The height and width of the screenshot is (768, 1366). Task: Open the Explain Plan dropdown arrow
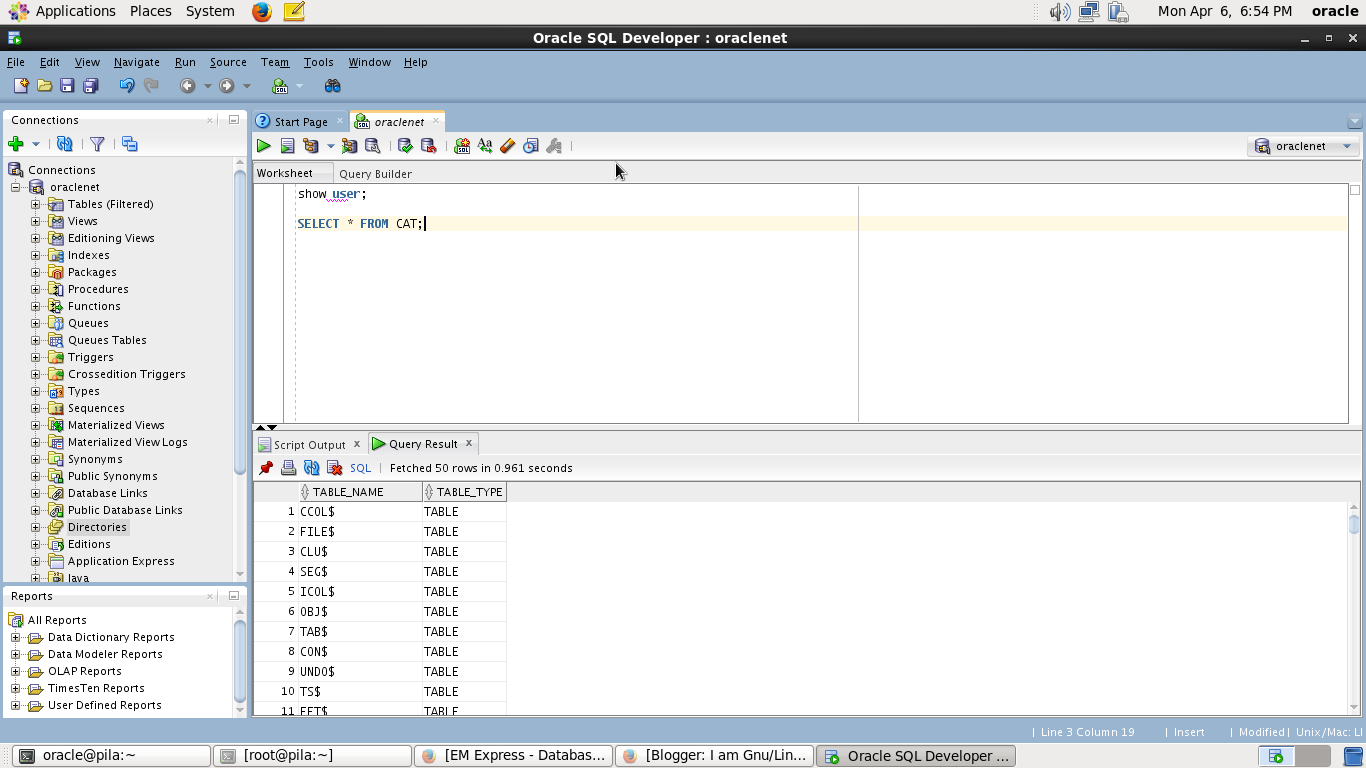331,146
